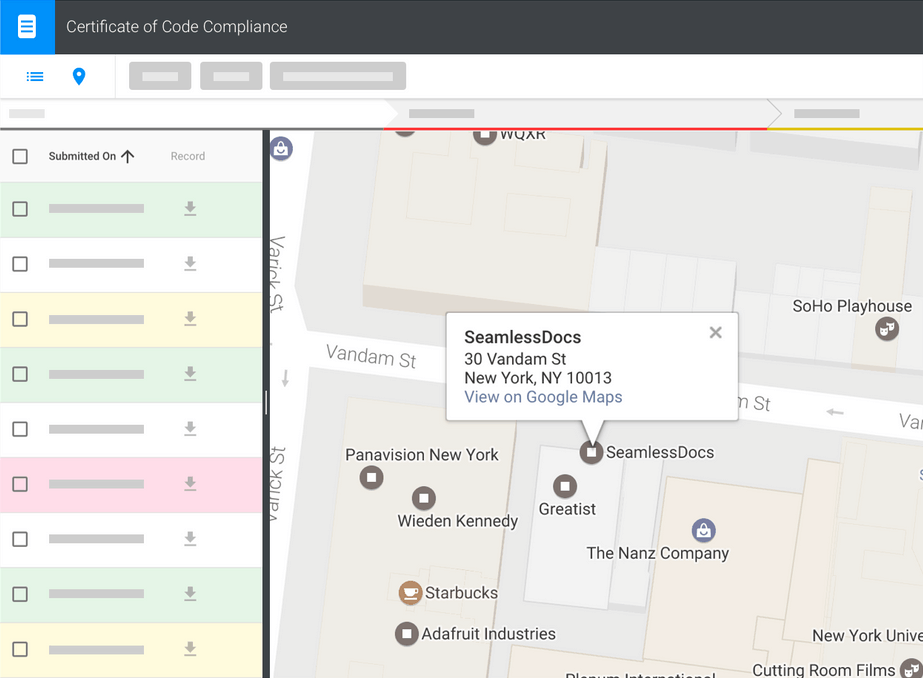Click the Wieden Kennedy map label
Screen dimensions: 923x678
pos(458,521)
